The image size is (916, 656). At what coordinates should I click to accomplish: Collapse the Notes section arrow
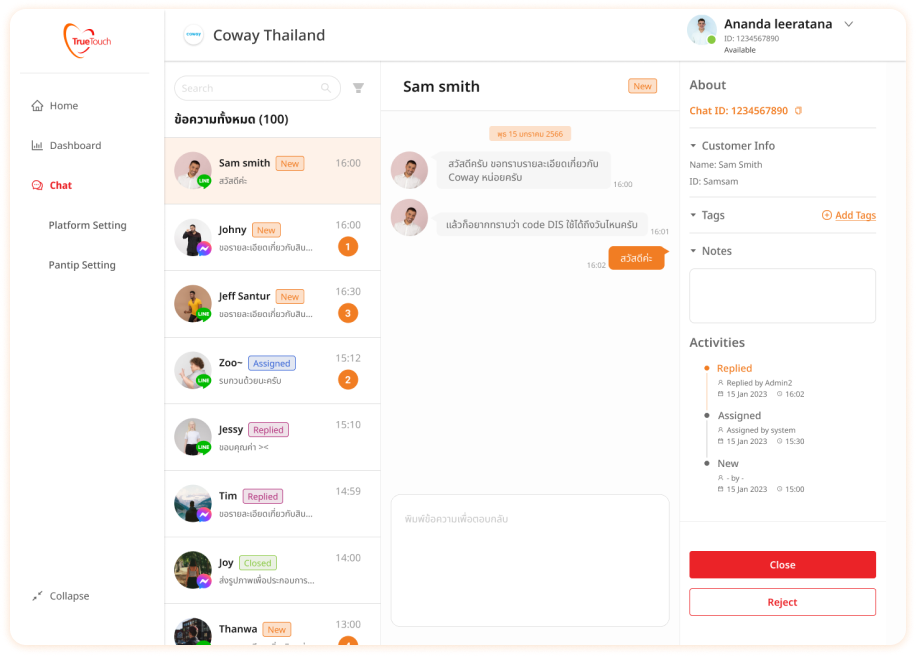693,251
